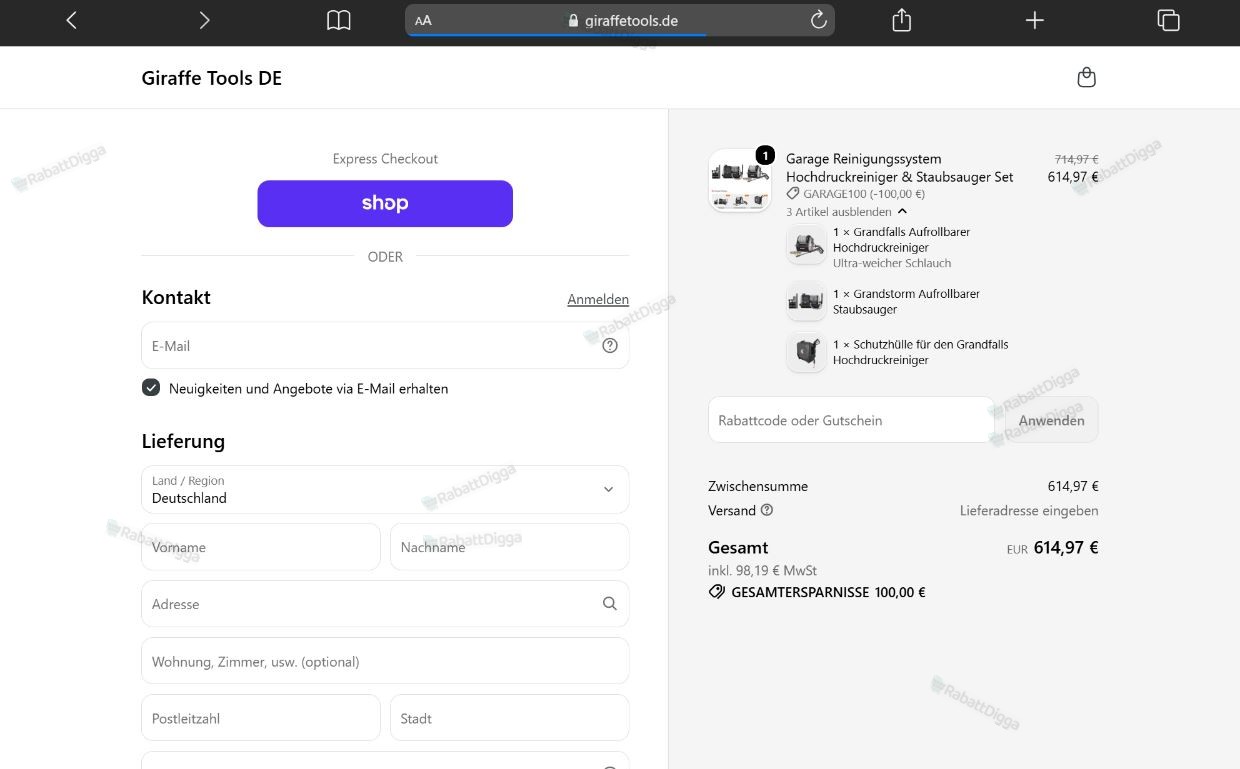Click the Anwenden discount button

(1052, 420)
